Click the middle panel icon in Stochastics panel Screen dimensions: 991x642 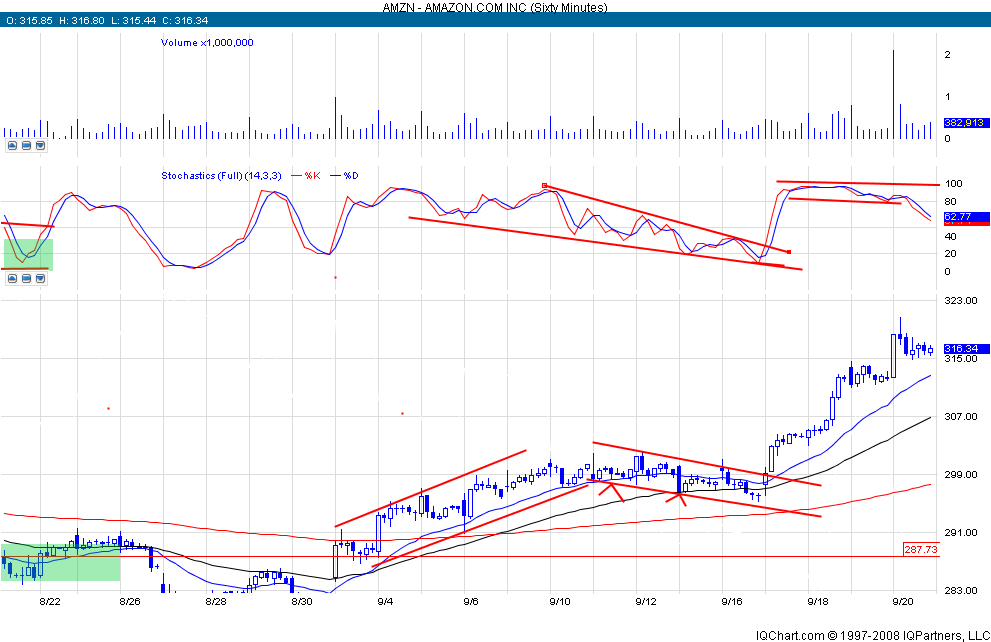[x=26, y=279]
